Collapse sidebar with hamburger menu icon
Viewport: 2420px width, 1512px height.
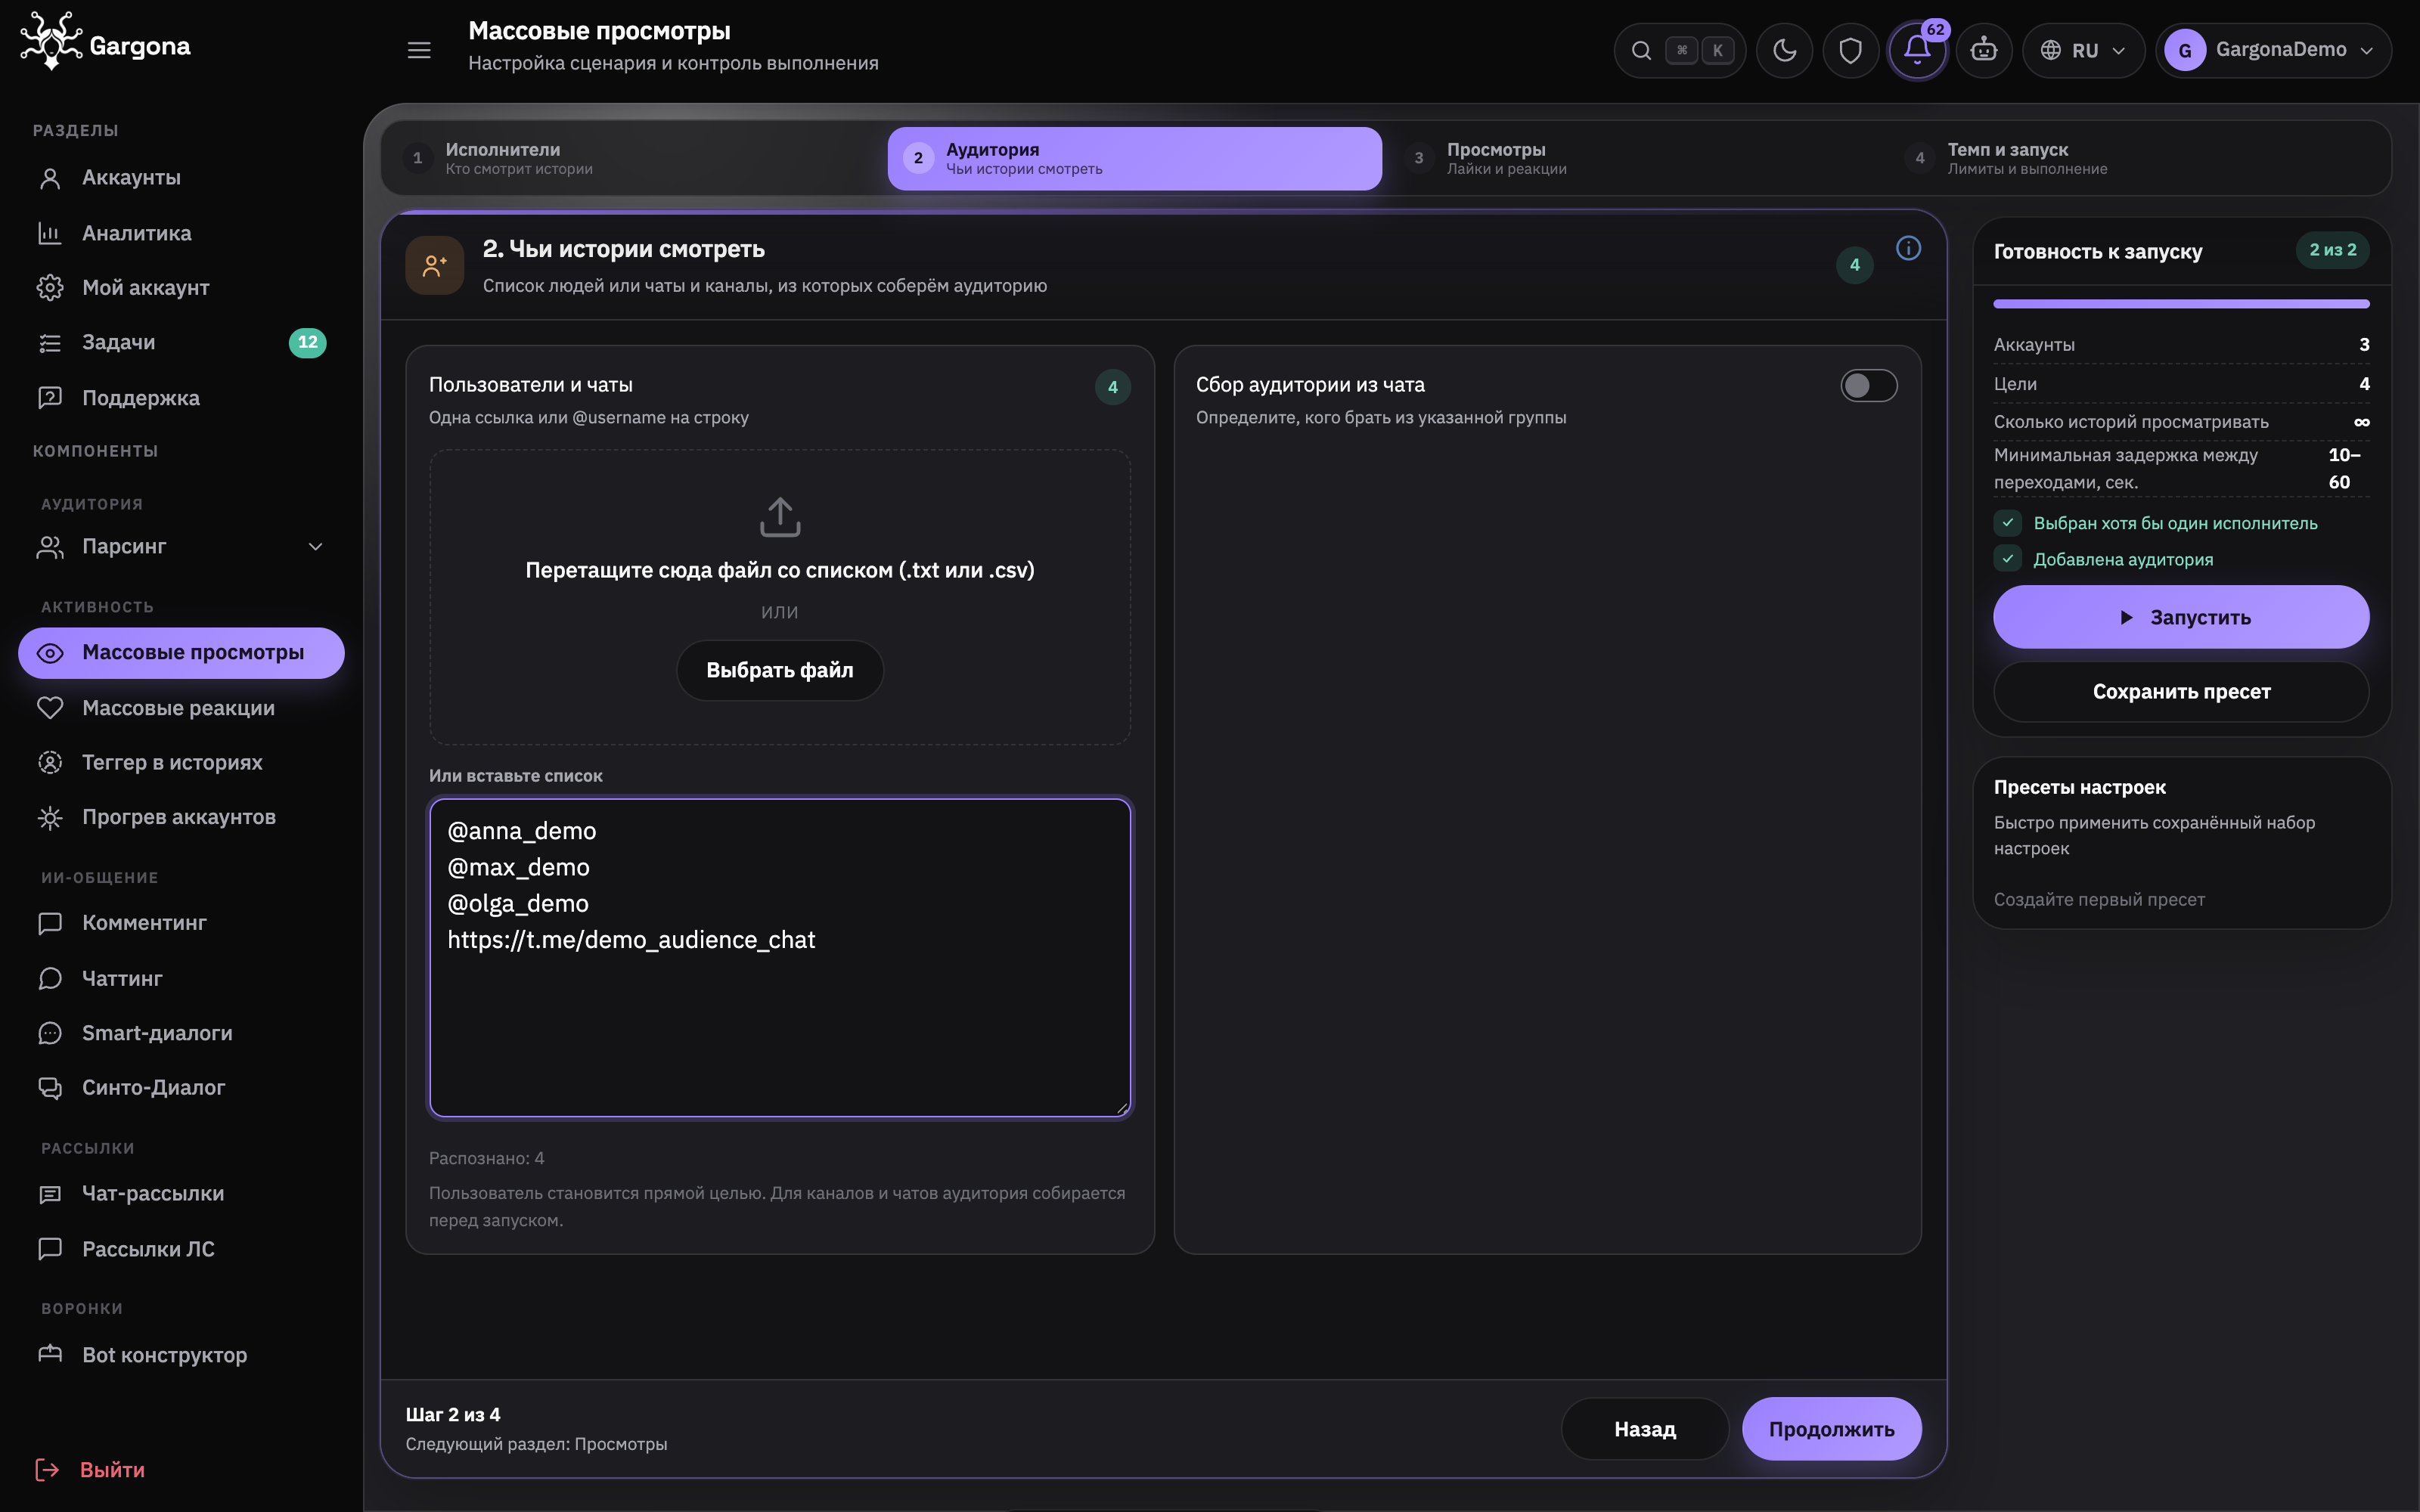419,50
